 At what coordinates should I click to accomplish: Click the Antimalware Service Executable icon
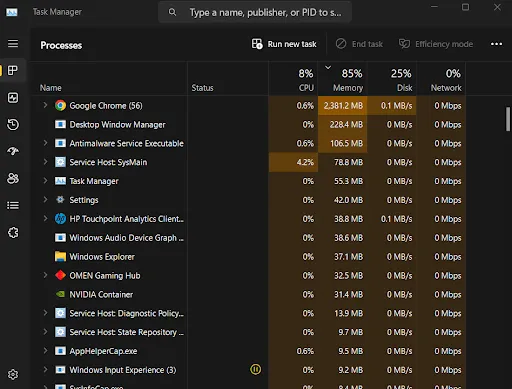click(60, 143)
